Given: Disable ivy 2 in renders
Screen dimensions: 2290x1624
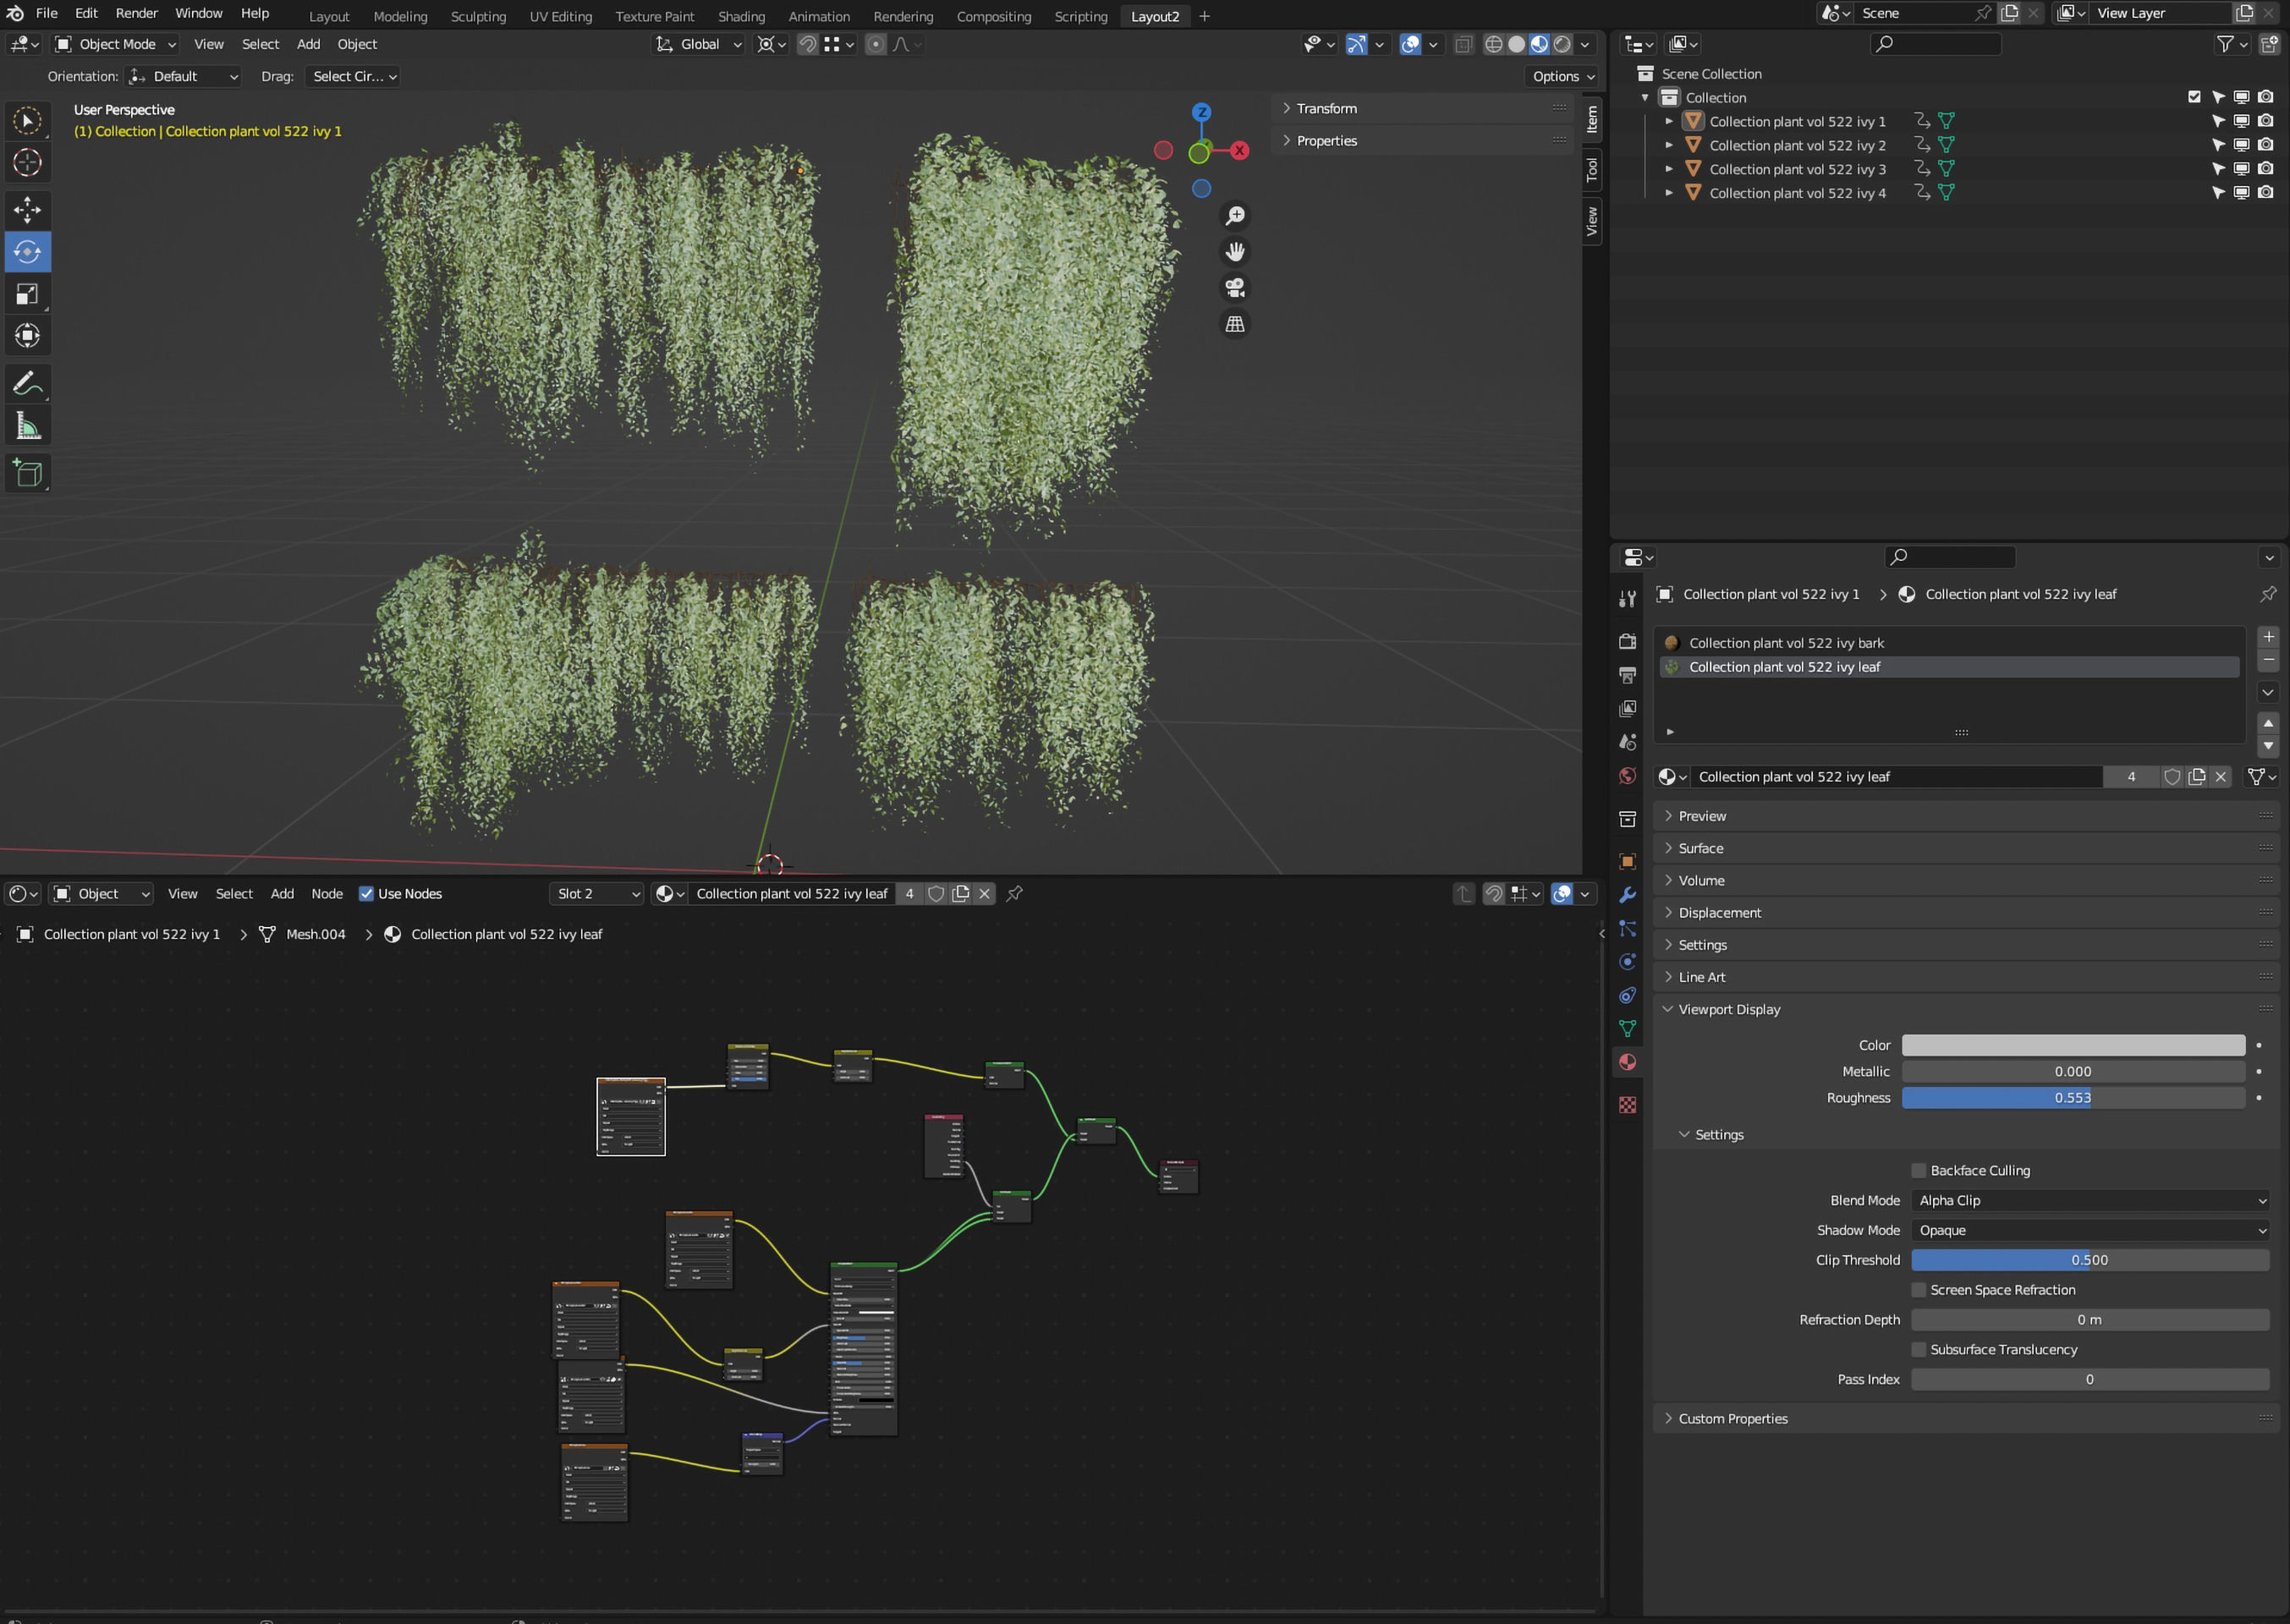Looking at the screenshot, I should pyautogui.click(x=2265, y=145).
